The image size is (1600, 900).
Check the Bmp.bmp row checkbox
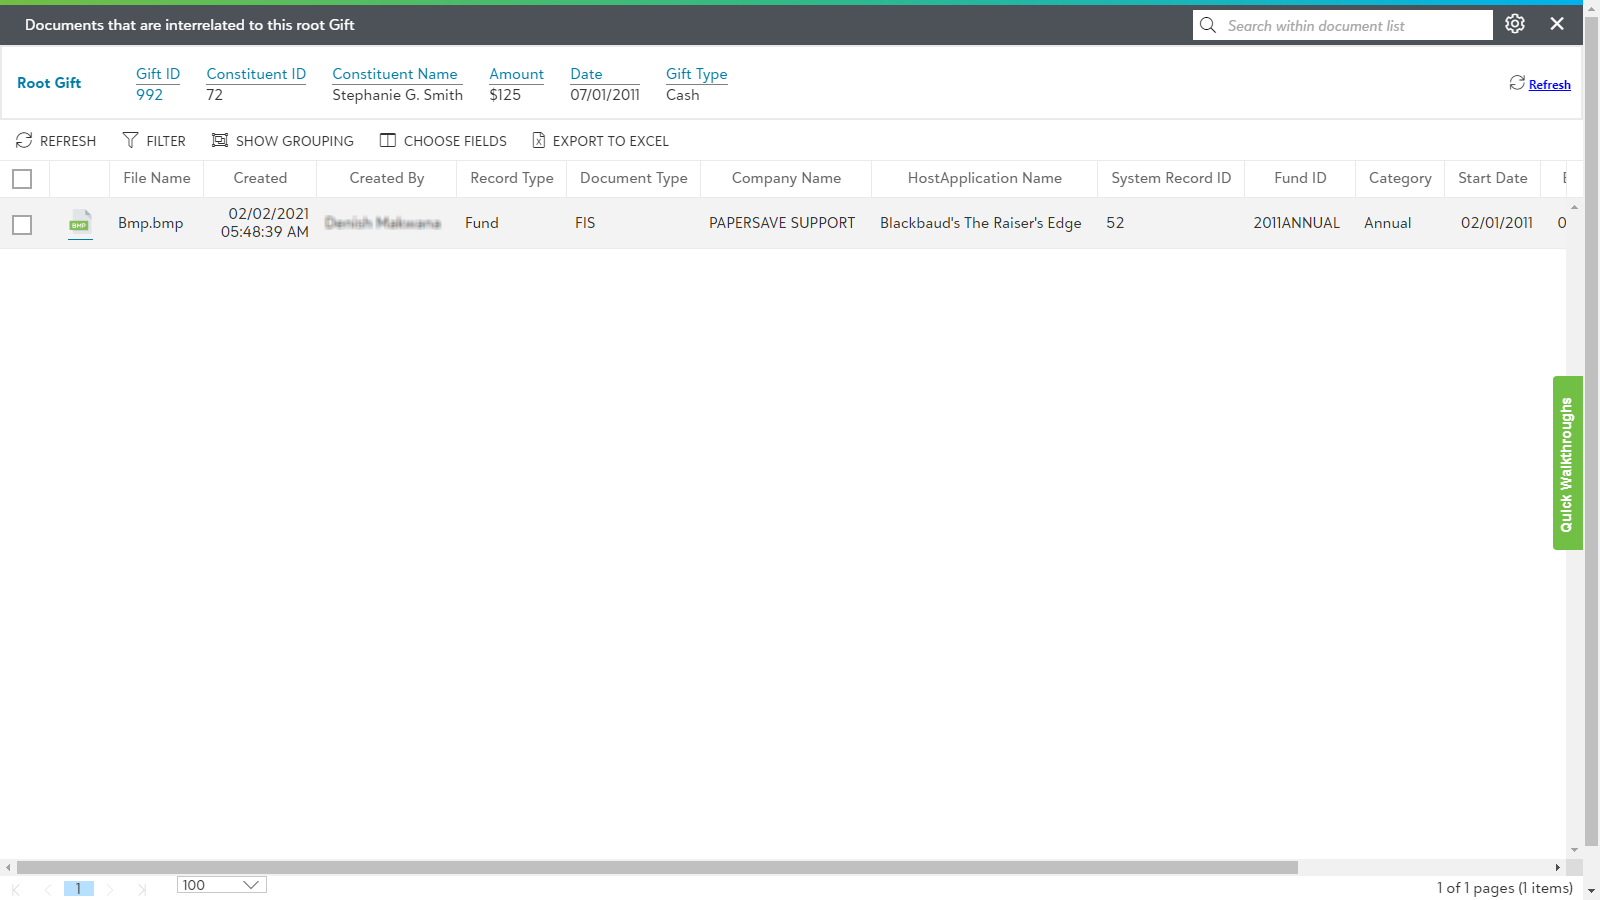(x=22, y=225)
